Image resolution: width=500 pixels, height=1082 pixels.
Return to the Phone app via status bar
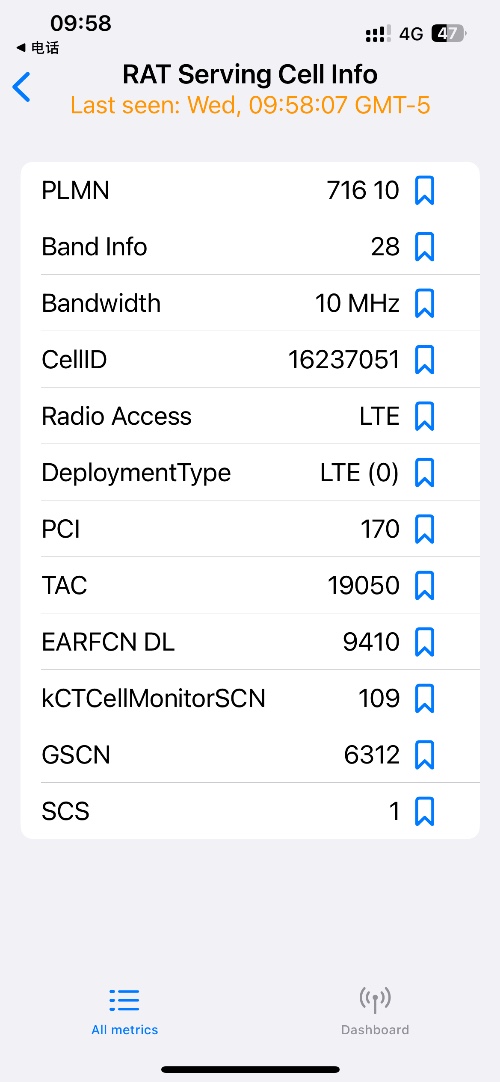[37, 48]
